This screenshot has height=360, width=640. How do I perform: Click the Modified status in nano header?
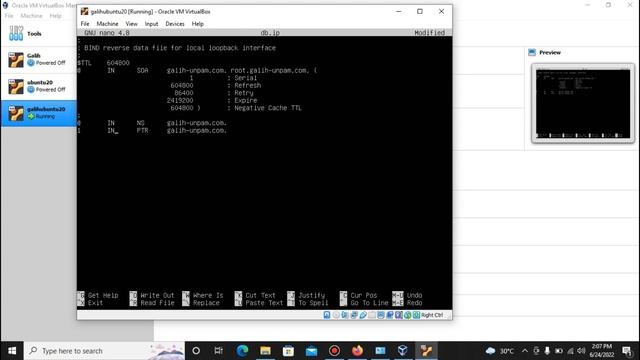pyautogui.click(x=429, y=33)
